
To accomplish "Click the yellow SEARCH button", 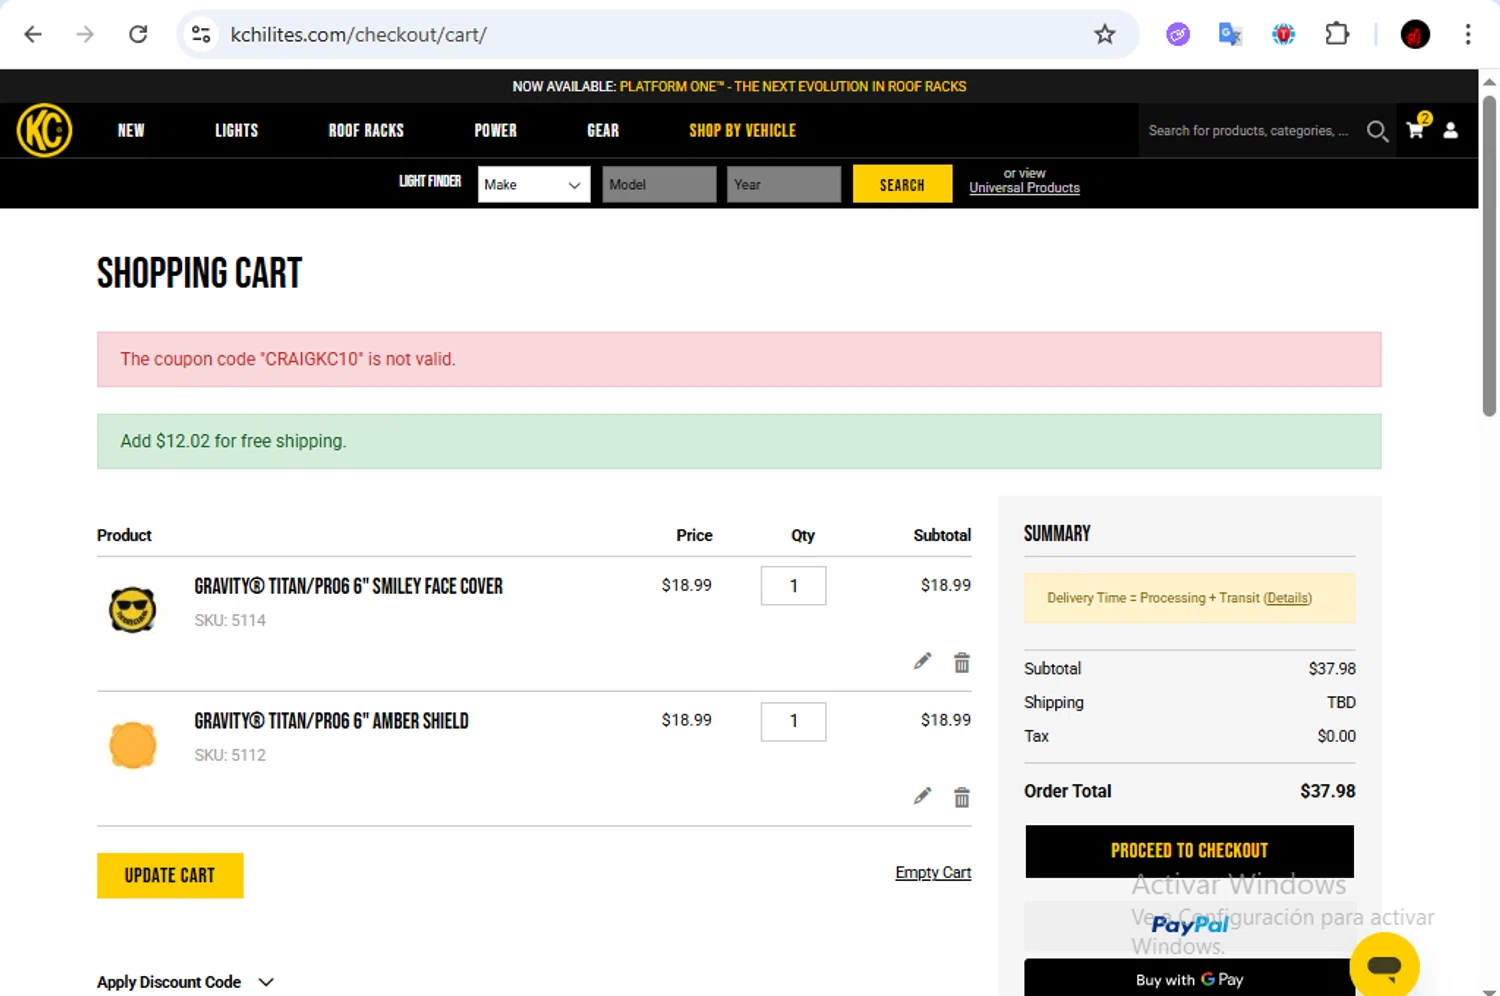I will 902,184.
